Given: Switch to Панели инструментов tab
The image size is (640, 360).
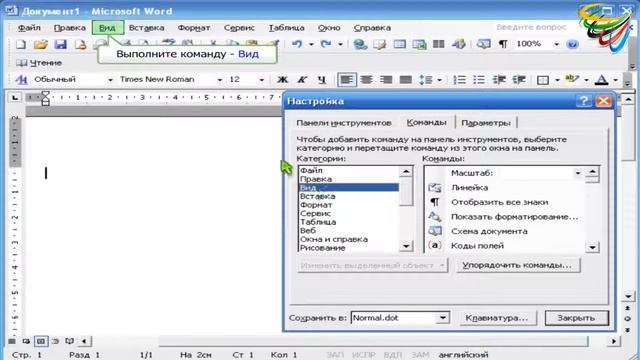Looking at the screenshot, I should click(344, 123).
